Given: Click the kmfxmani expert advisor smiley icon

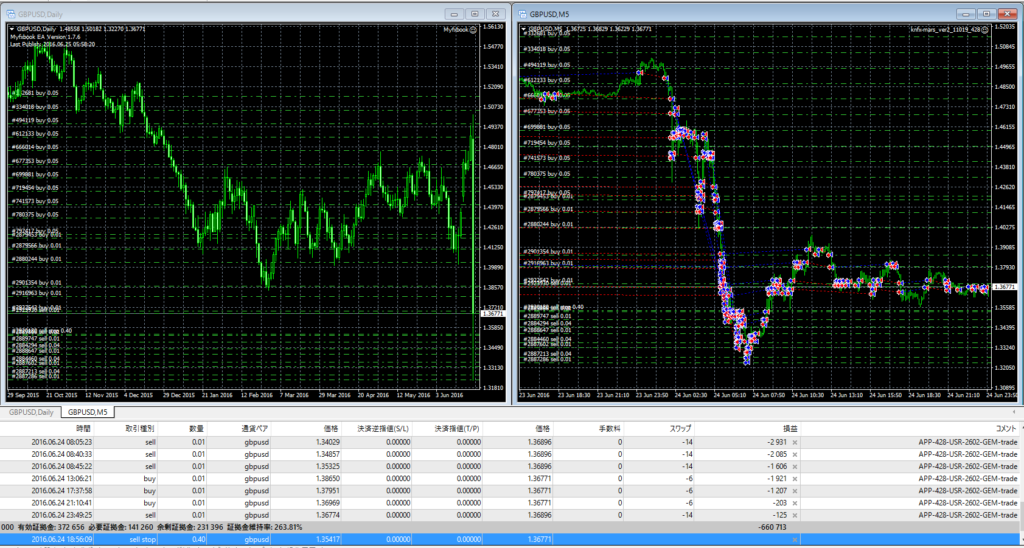Looking at the screenshot, I should 985,30.
